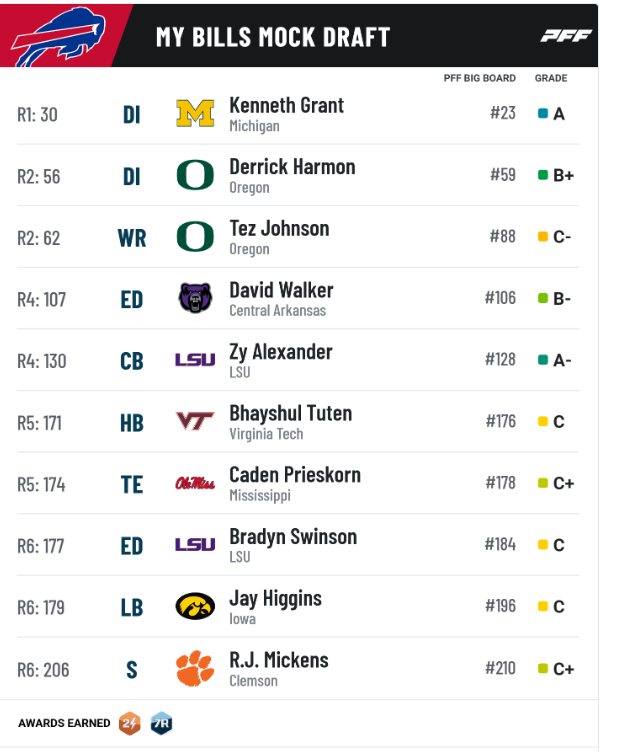The image size is (626, 752).
Task: Click the blue 7R award badge
Action: pos(161,723)
